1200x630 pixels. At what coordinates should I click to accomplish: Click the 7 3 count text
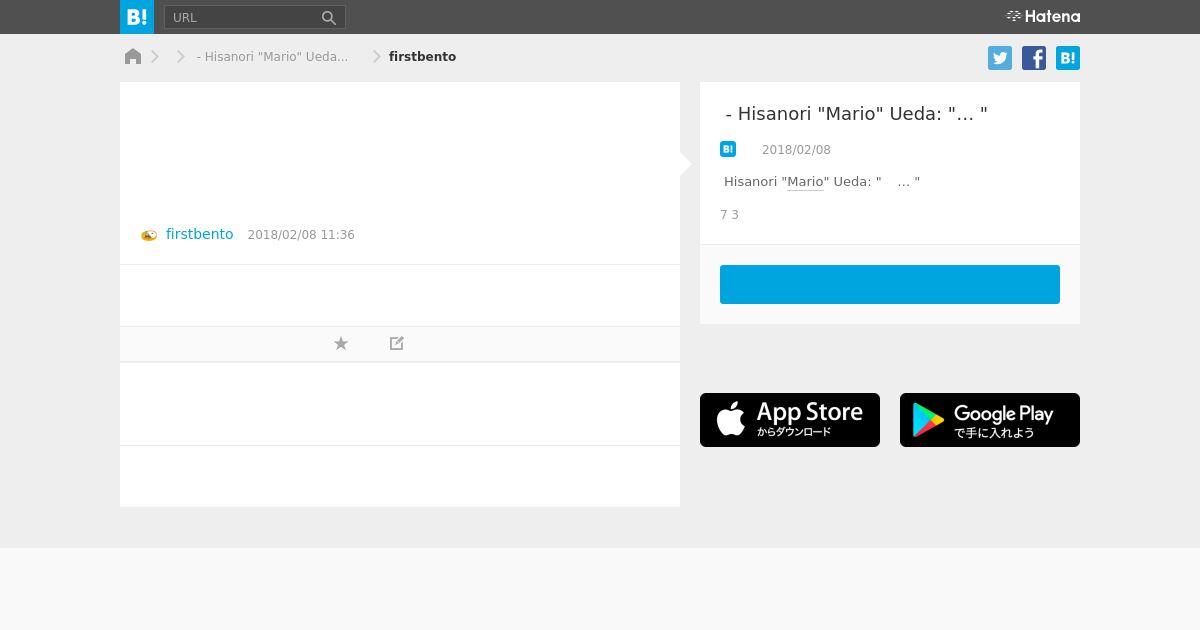(x=730, y=215)
